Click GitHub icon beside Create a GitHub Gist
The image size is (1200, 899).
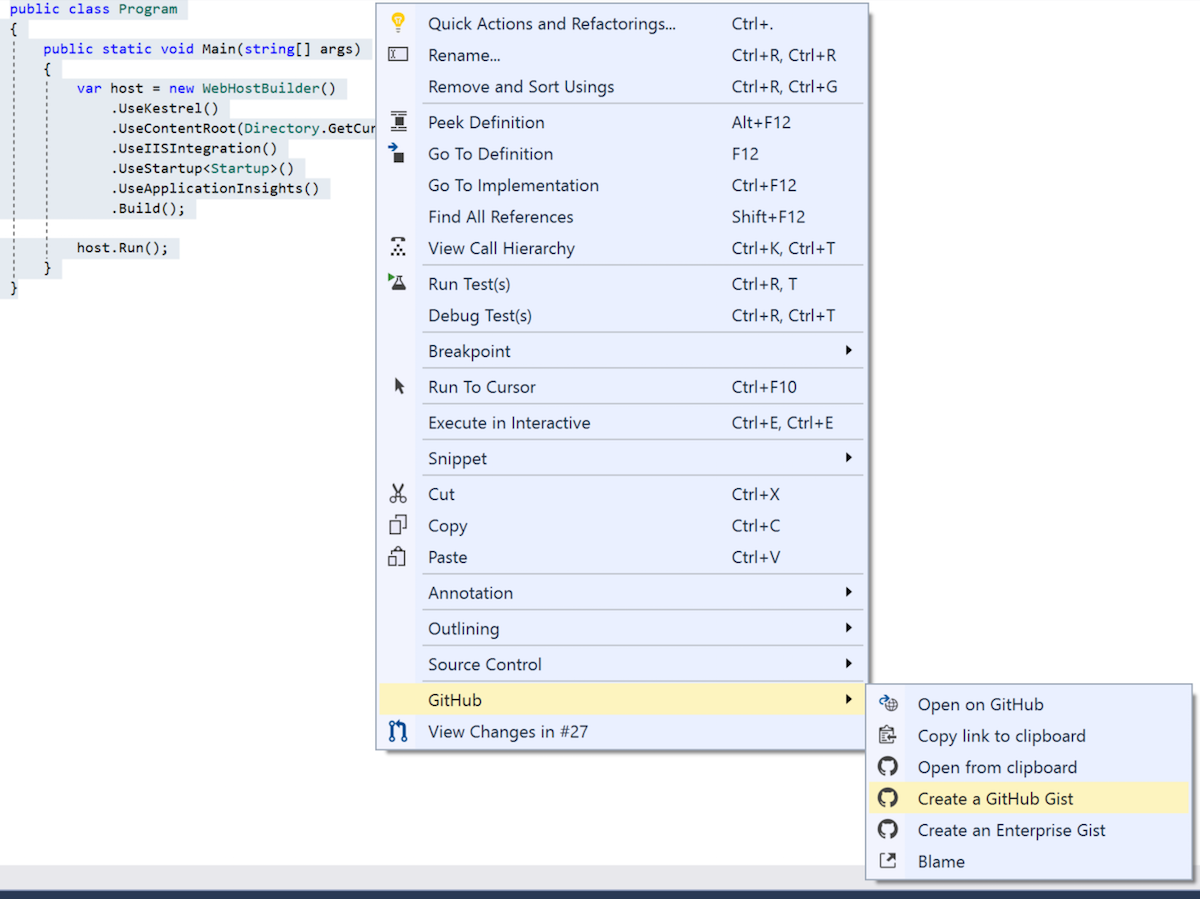(888, 798)
